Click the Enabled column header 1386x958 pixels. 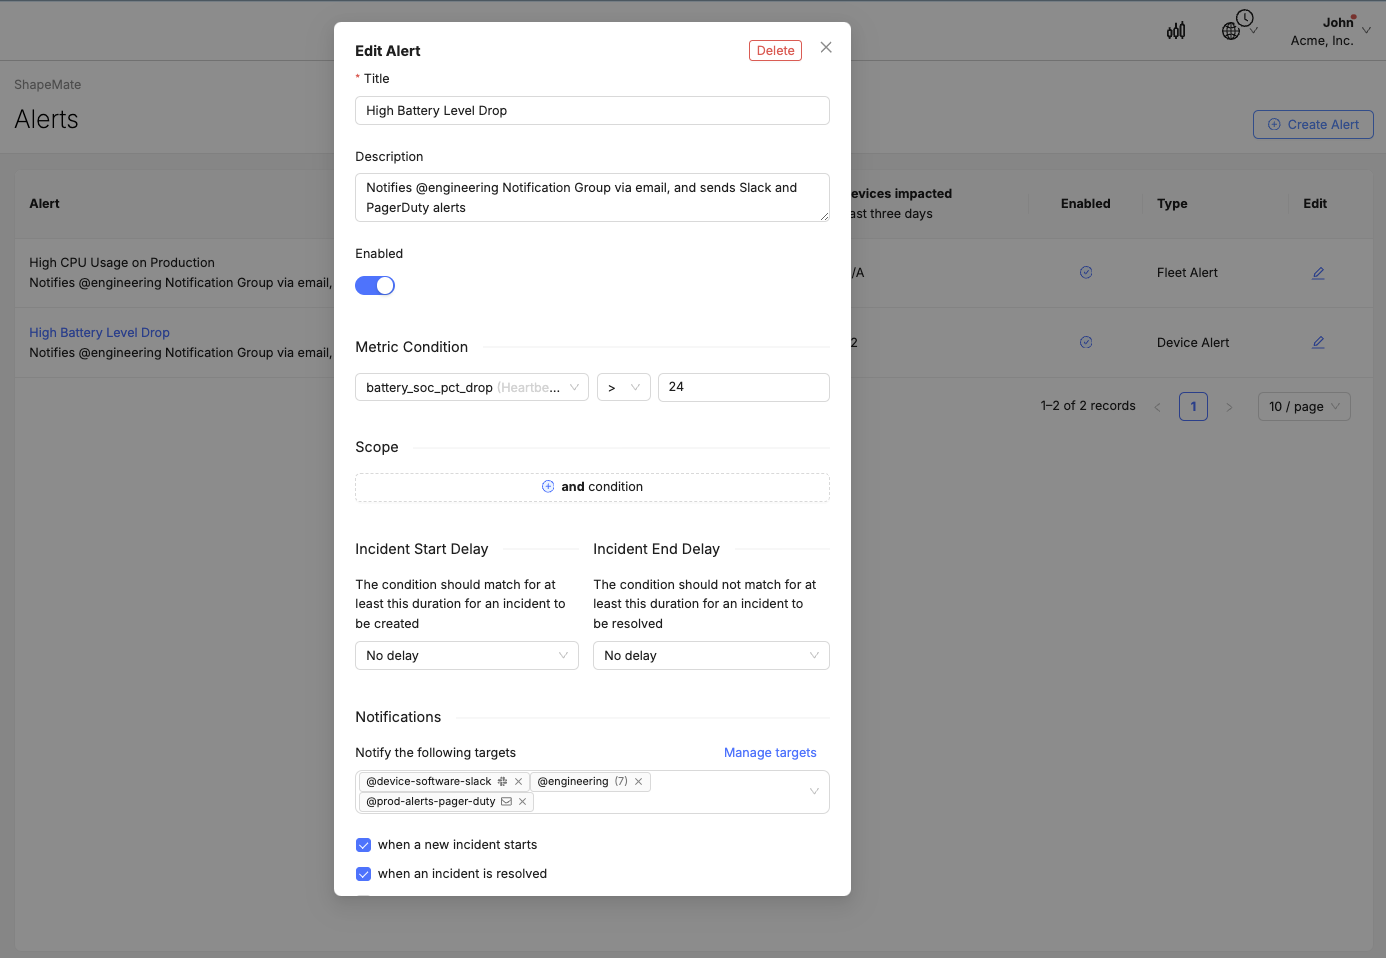pos(1086,204)
